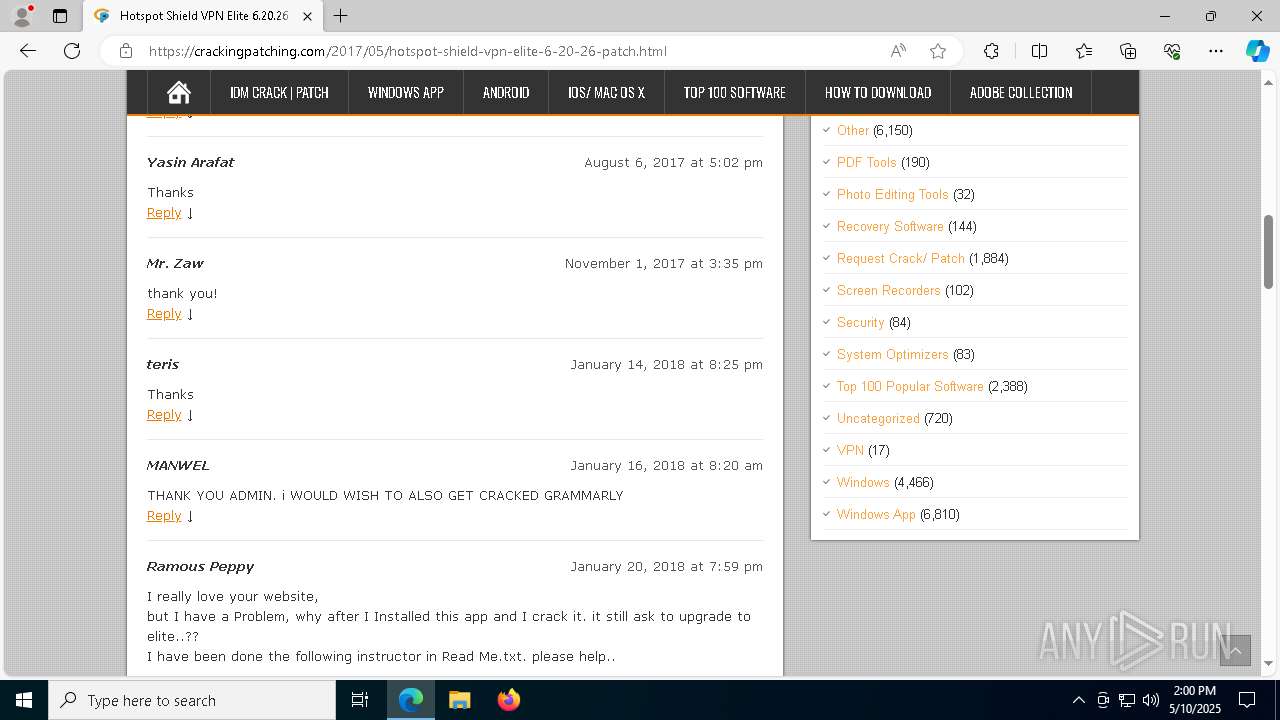
Task: Select the Hotspot Shield VPN Elite tab
Action: tap(203, 16)
